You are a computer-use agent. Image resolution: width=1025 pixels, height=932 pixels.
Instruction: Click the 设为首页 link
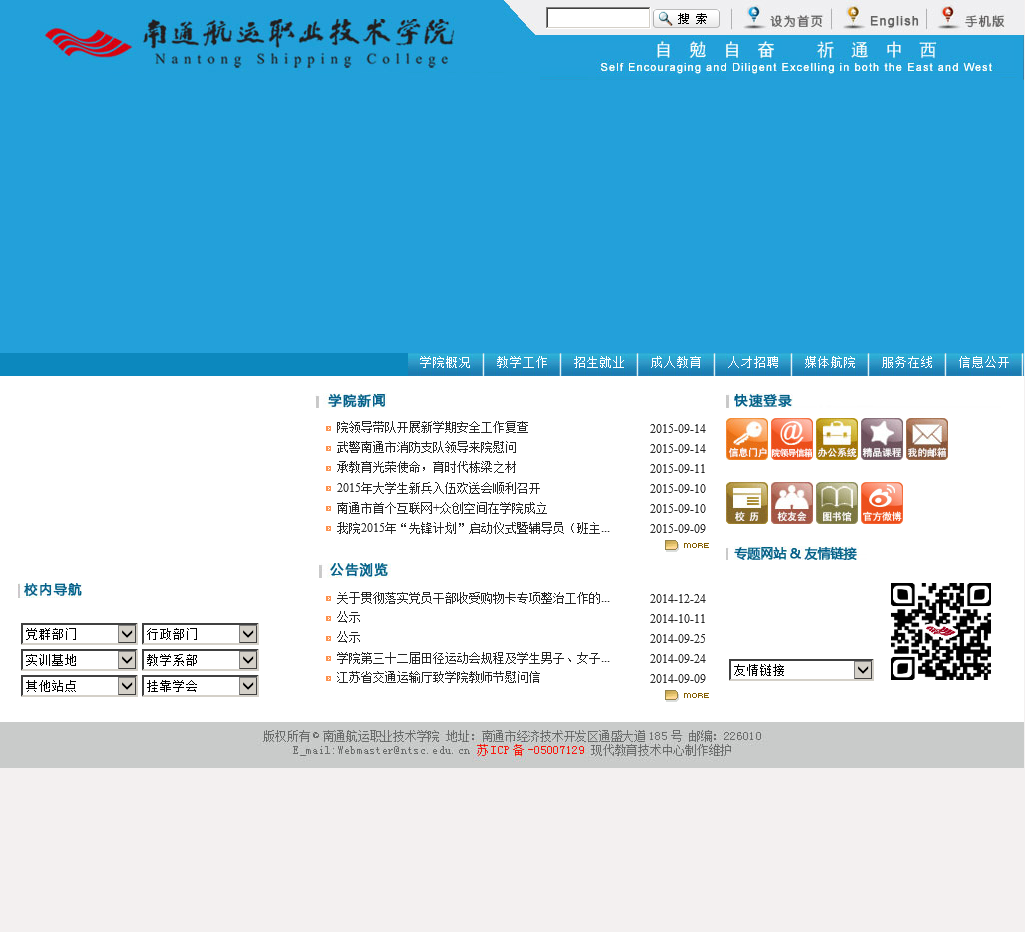tap(796, 21)
